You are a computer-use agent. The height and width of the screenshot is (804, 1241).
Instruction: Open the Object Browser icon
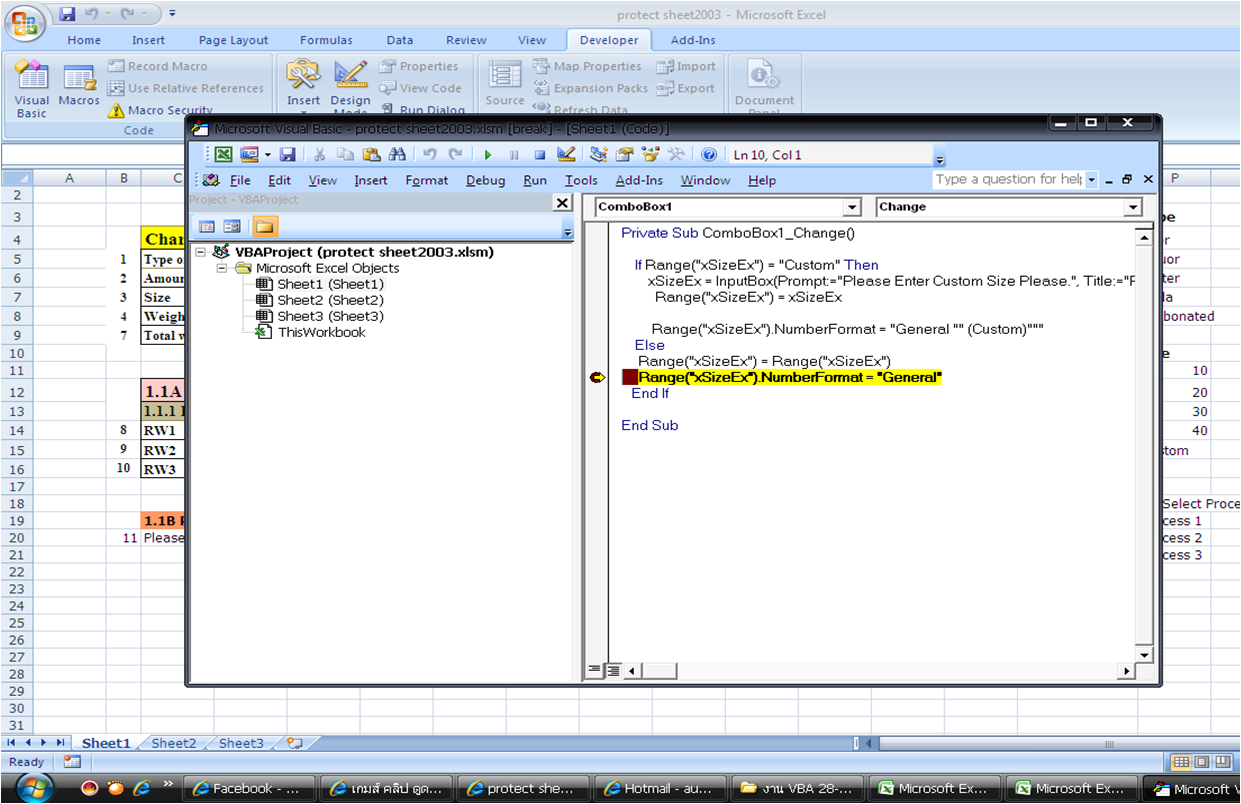point(651,155)
